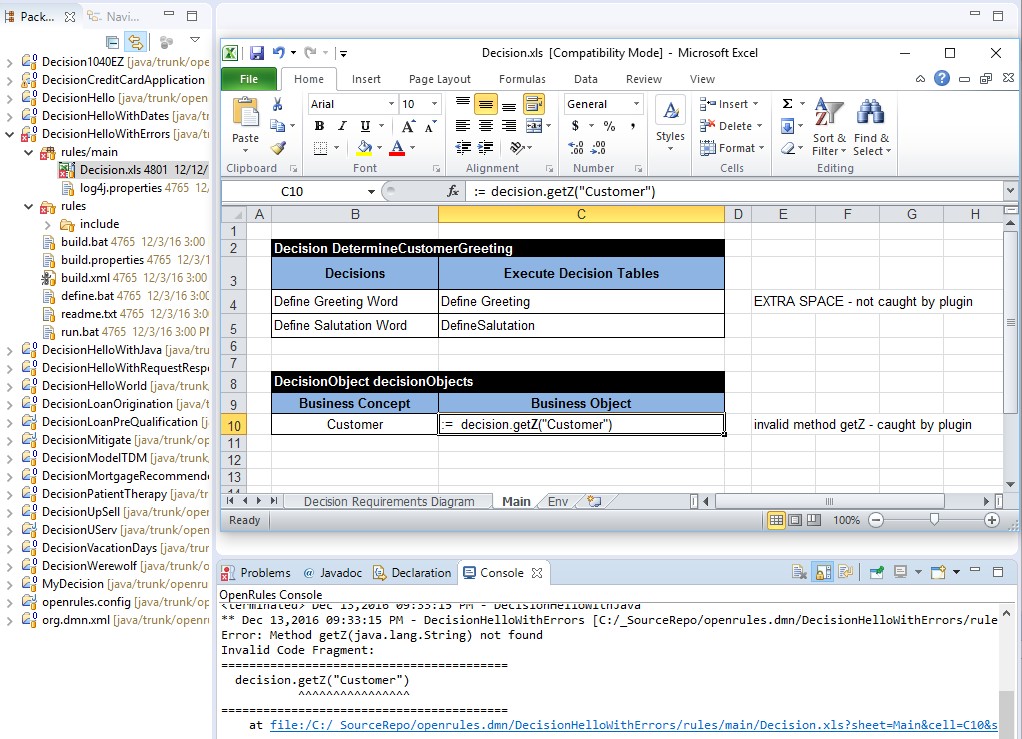Click the Excel Save icon

[x=257, y=53]
